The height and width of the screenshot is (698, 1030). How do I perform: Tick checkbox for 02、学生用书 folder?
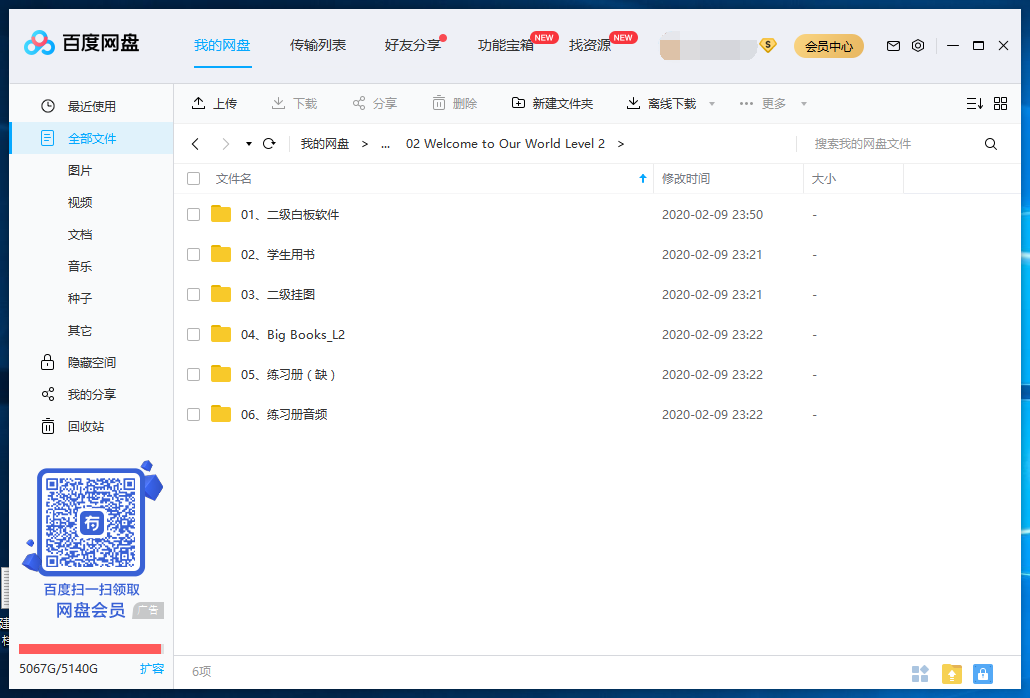click(194, 255)
